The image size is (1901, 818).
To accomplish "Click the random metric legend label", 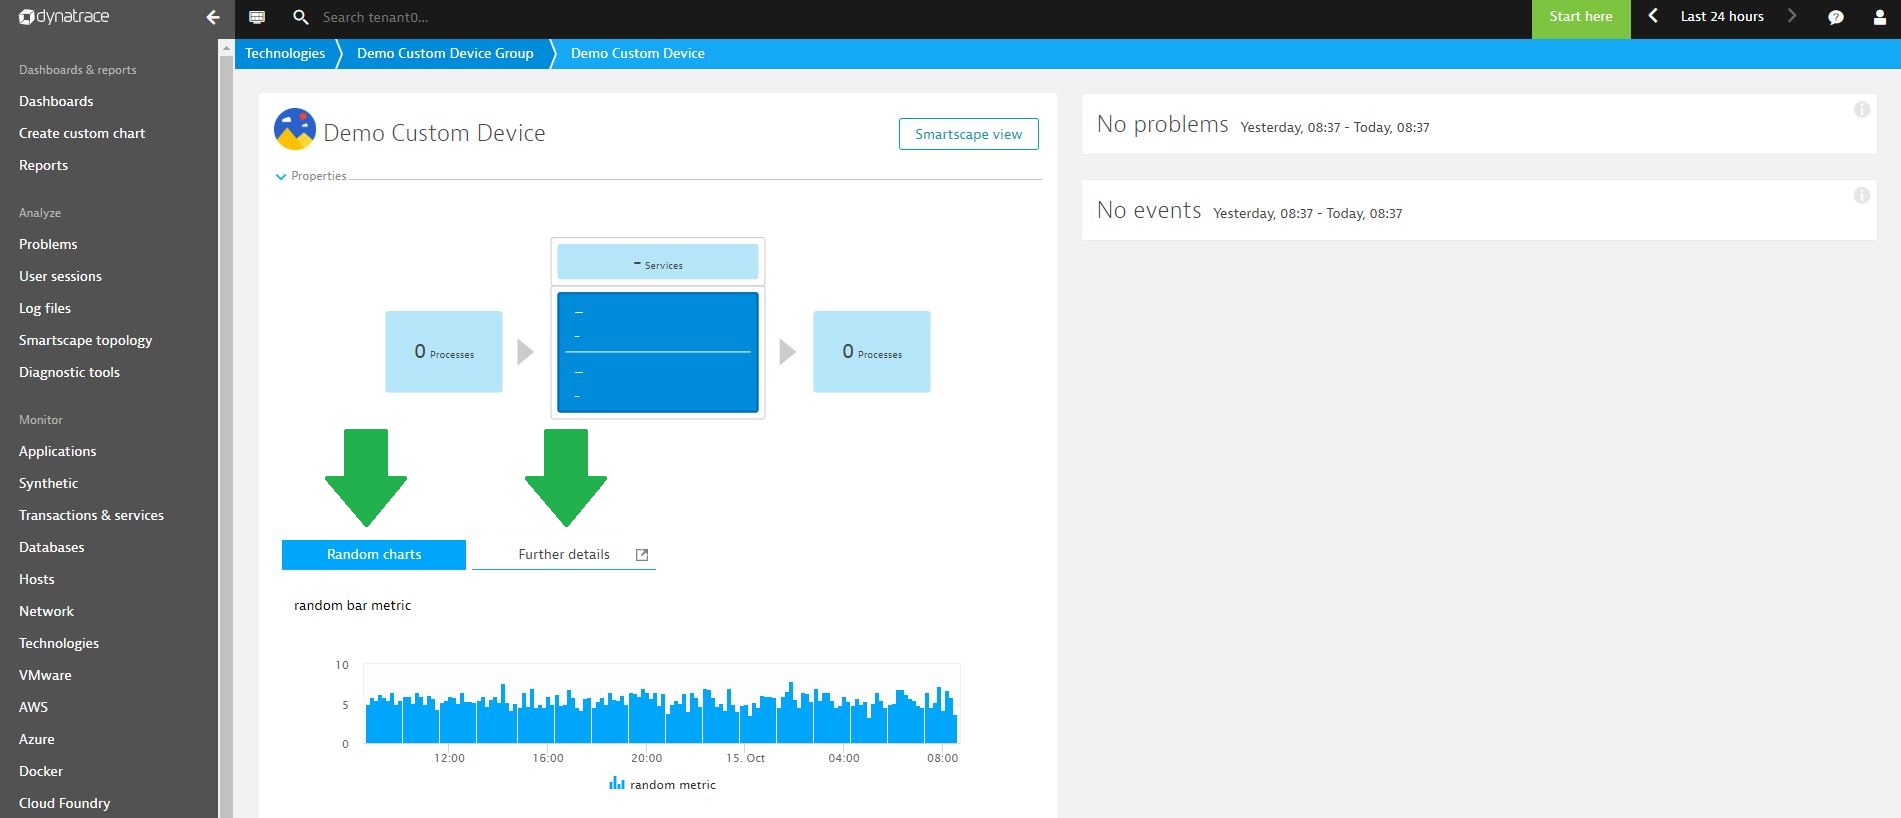I will pos(673,785).
